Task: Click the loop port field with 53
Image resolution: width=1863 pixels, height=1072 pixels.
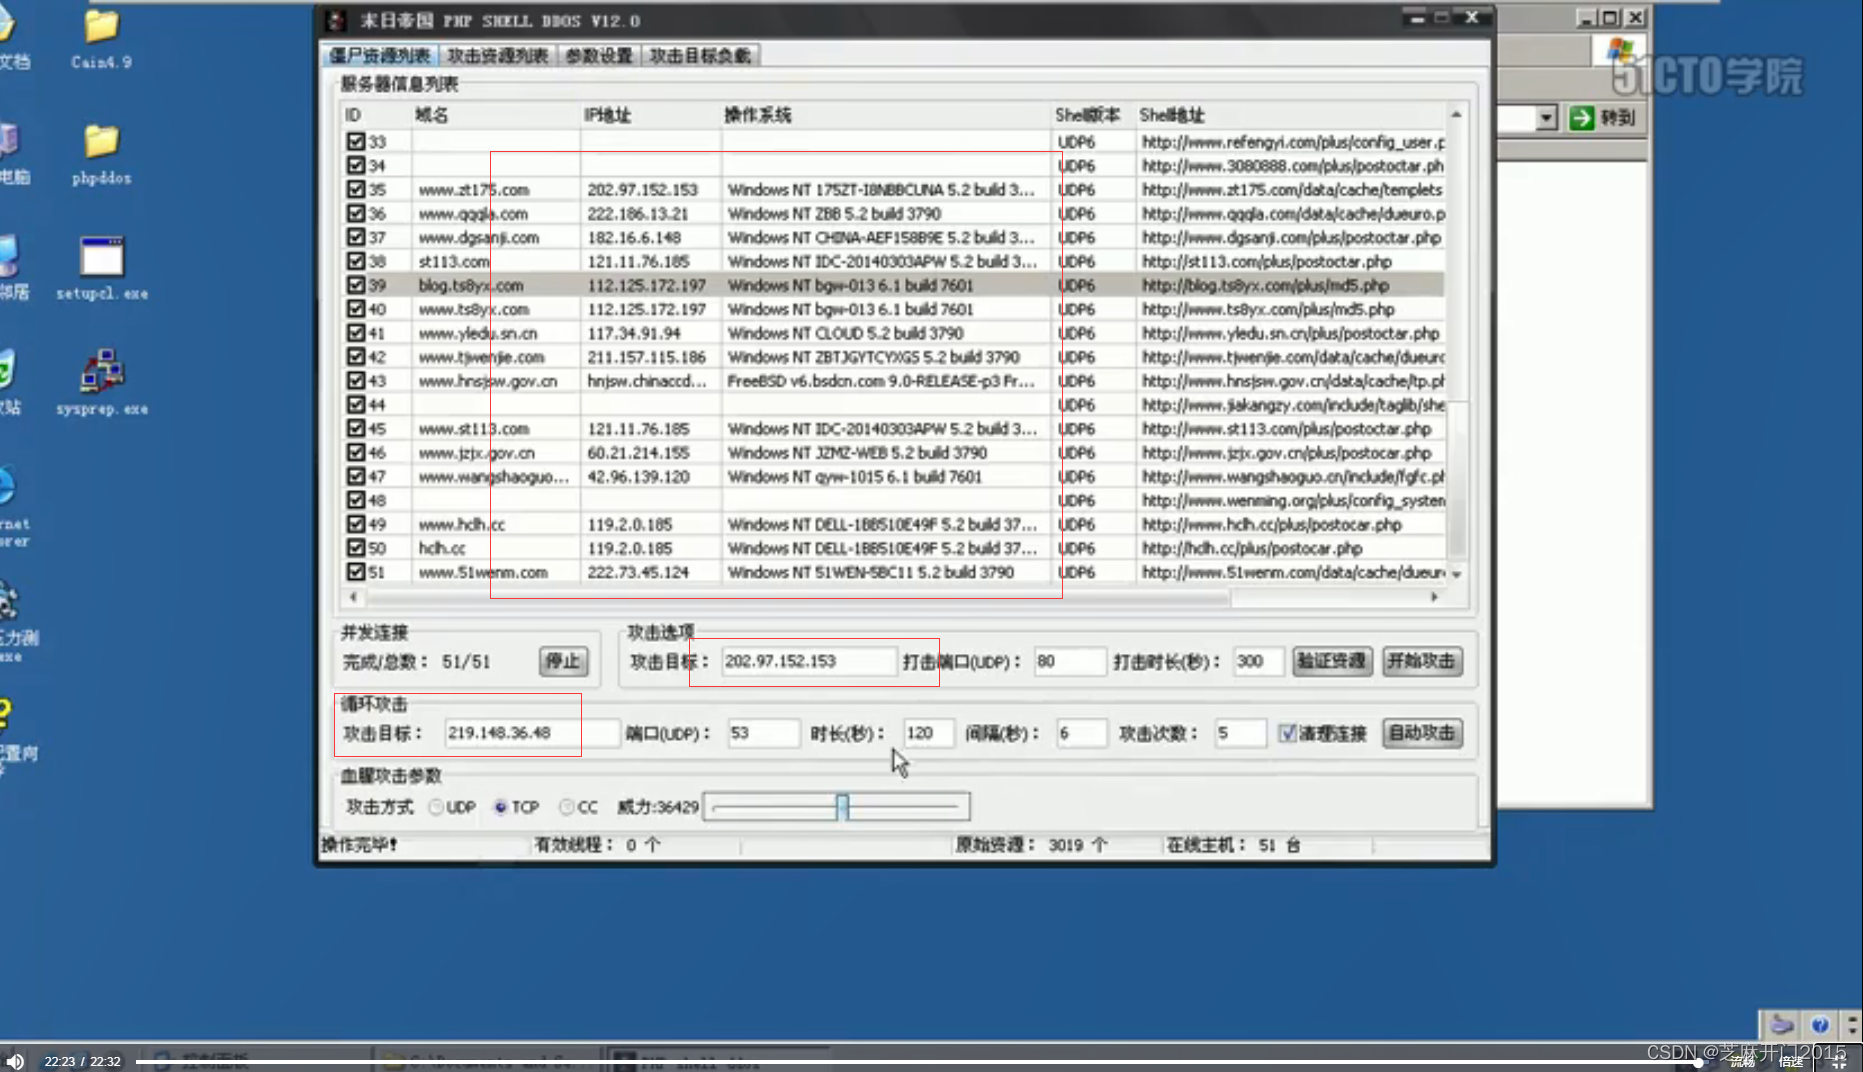Action: 762,733
